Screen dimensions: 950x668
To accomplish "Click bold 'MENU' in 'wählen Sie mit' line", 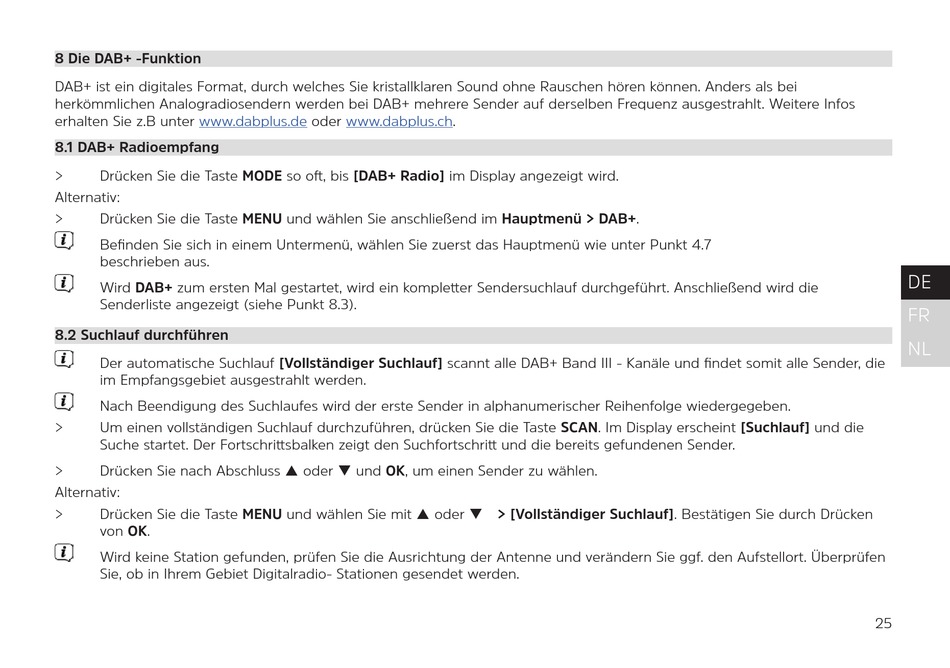I will pos(262,514).
